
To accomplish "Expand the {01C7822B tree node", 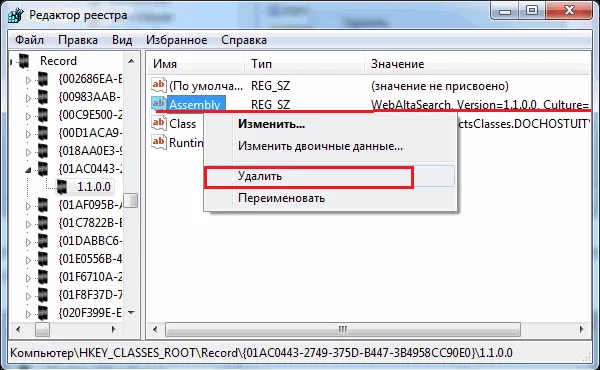I will click(28, 224).
